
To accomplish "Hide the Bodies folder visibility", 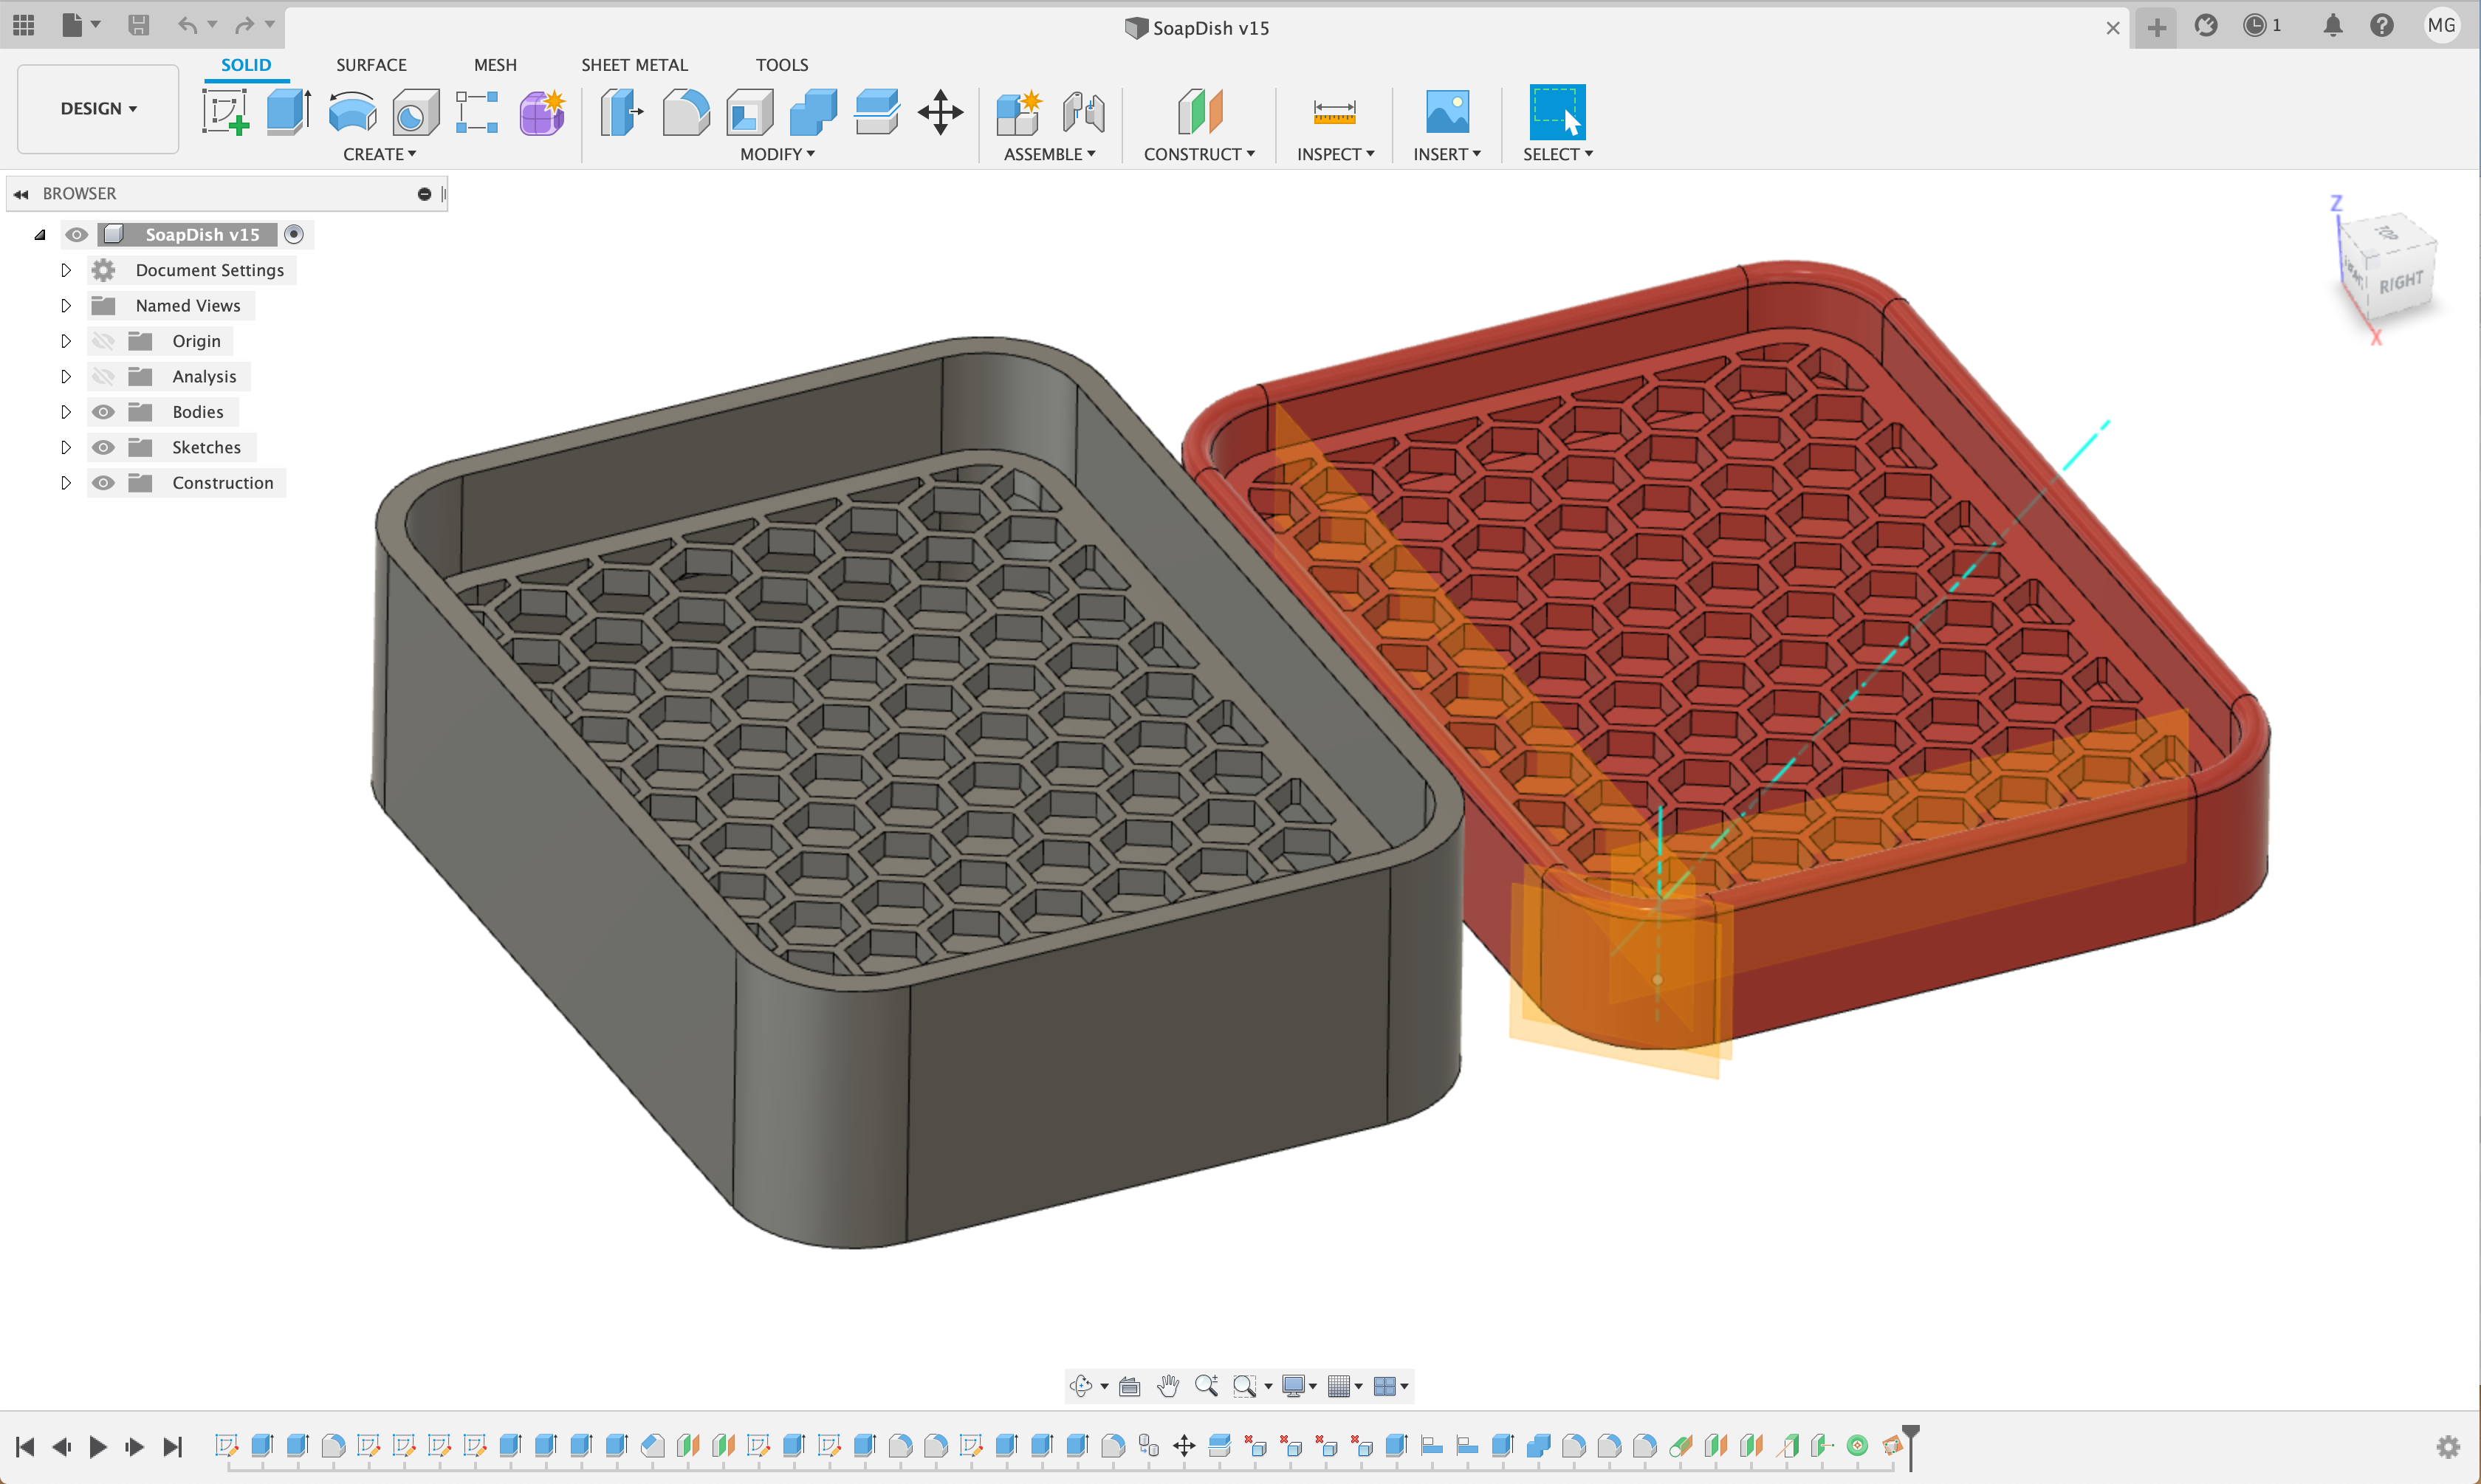I will [103, 412].
